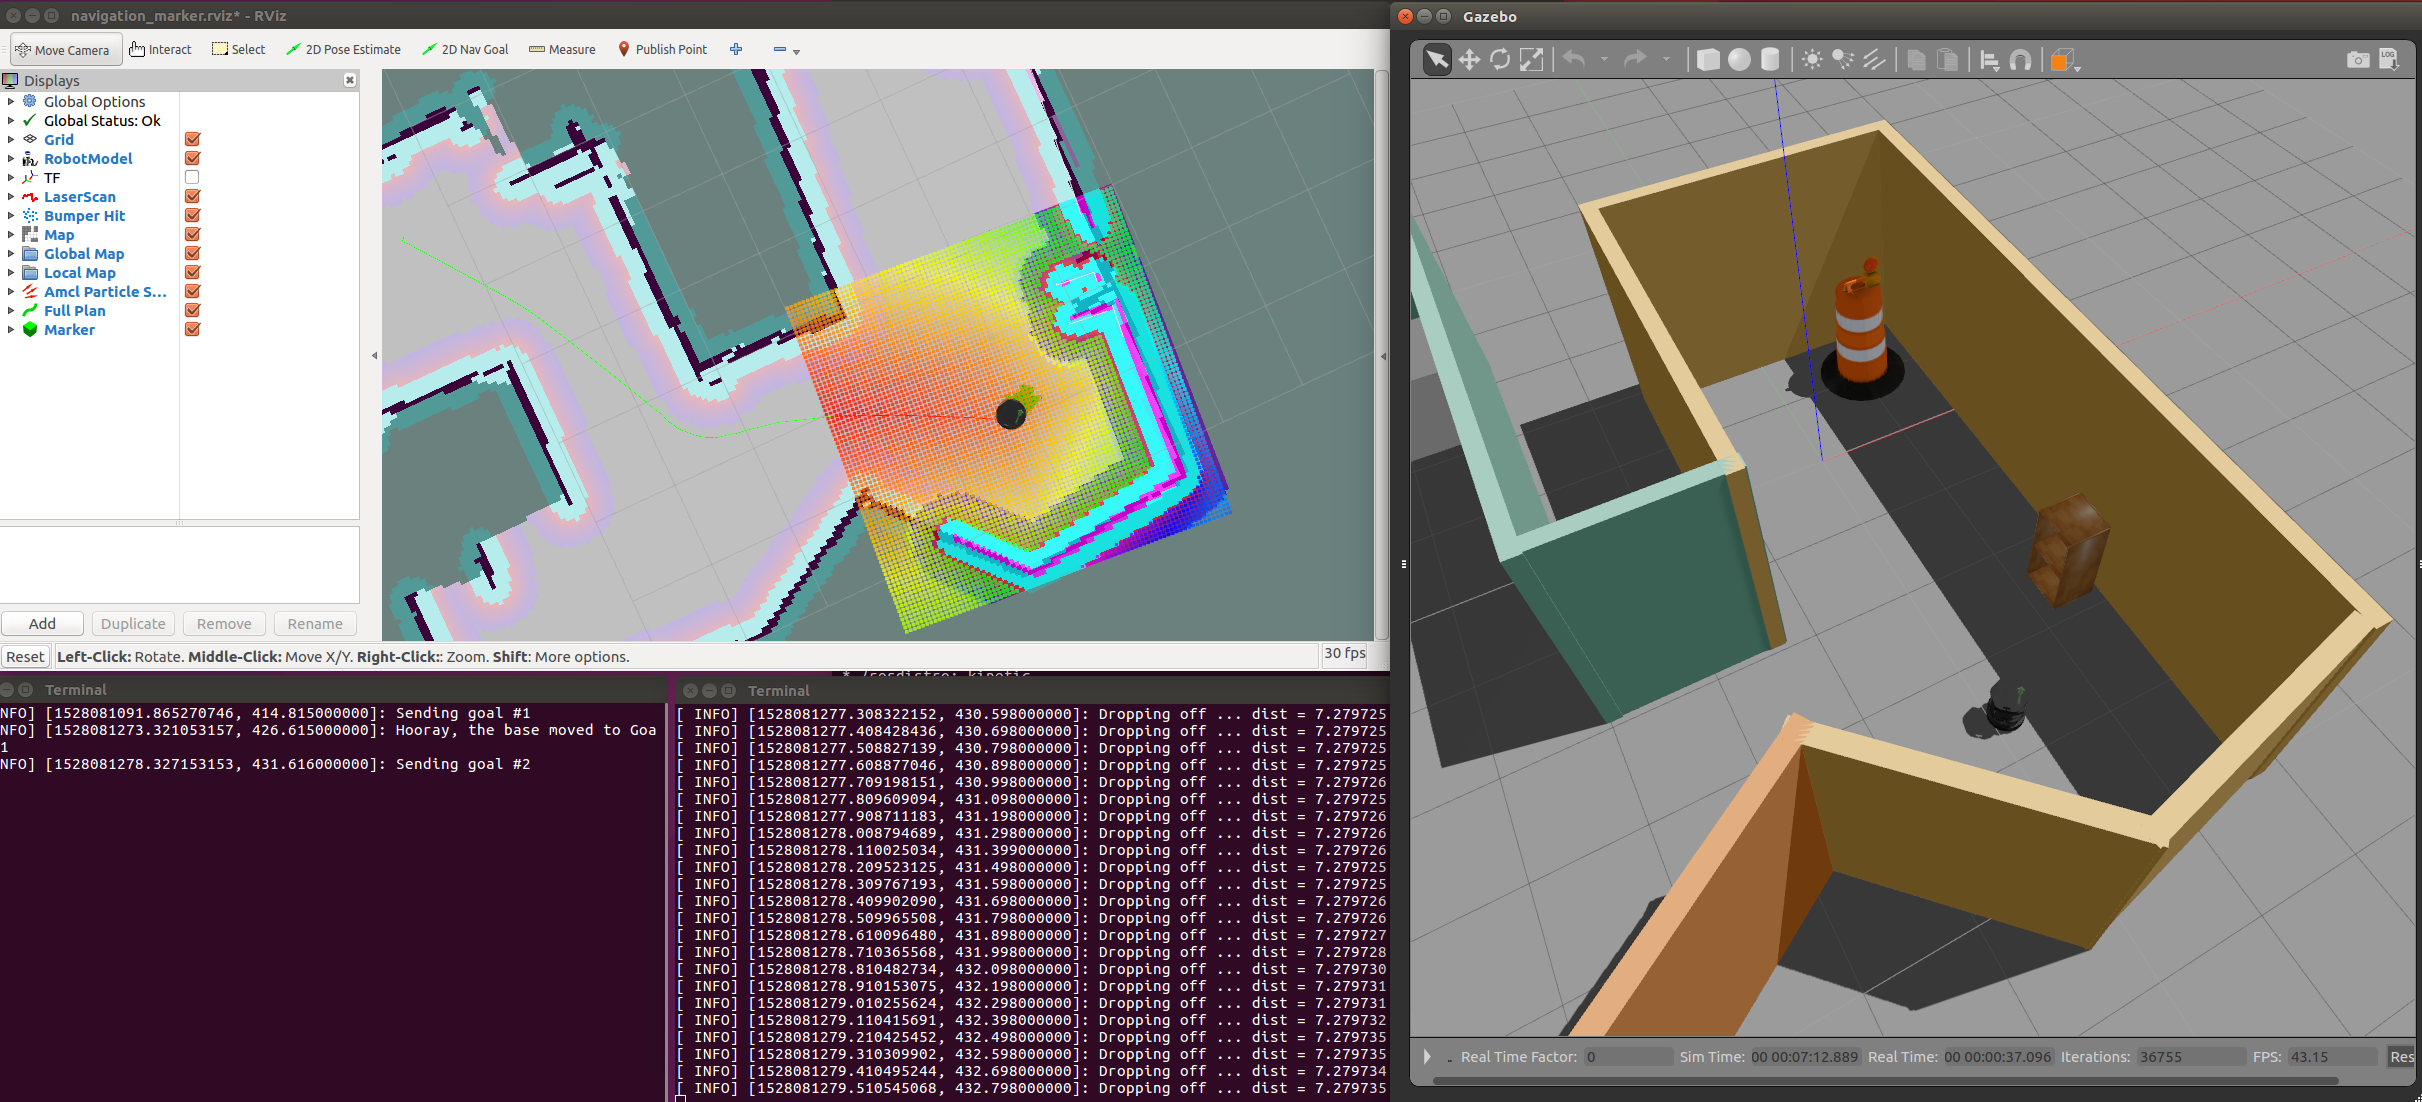Click the translate tool in Gazebo toolbar
The width and height of the screenshot is (2422, 1102).
coord(1467,59)
